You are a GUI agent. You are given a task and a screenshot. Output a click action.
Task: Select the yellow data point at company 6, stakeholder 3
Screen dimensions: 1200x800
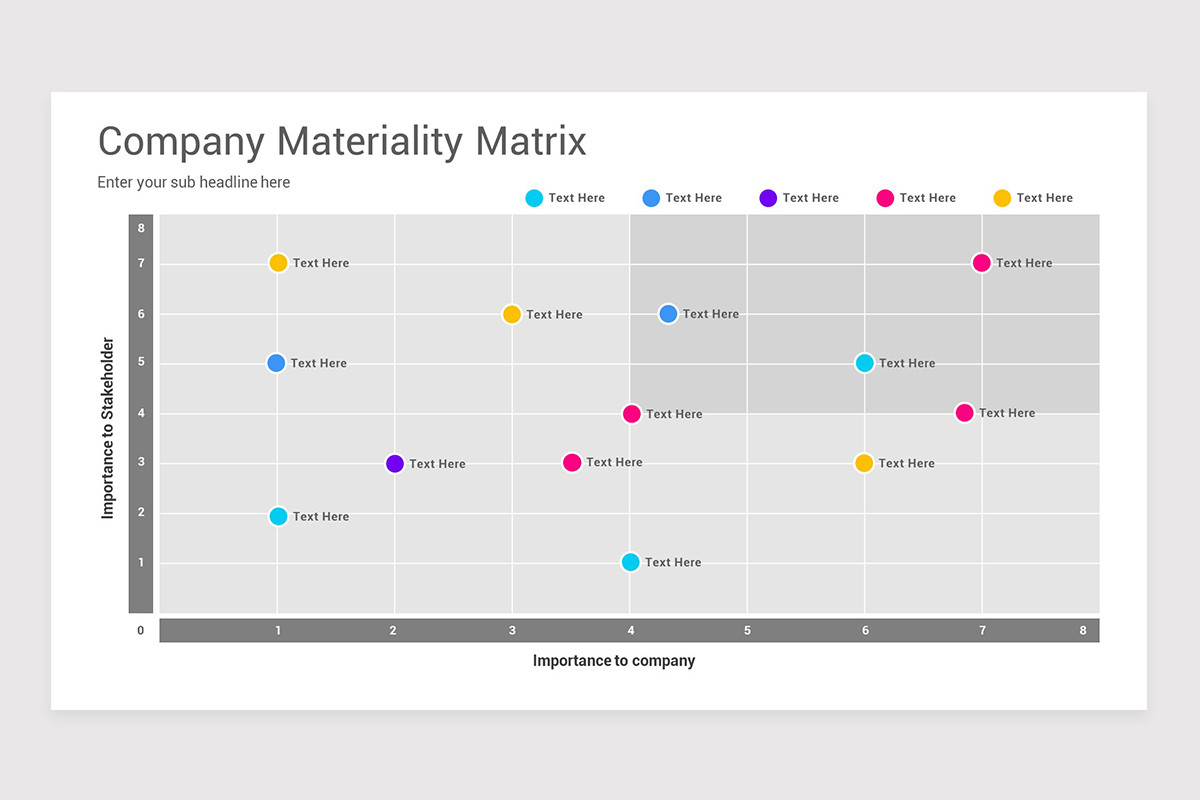864,463
